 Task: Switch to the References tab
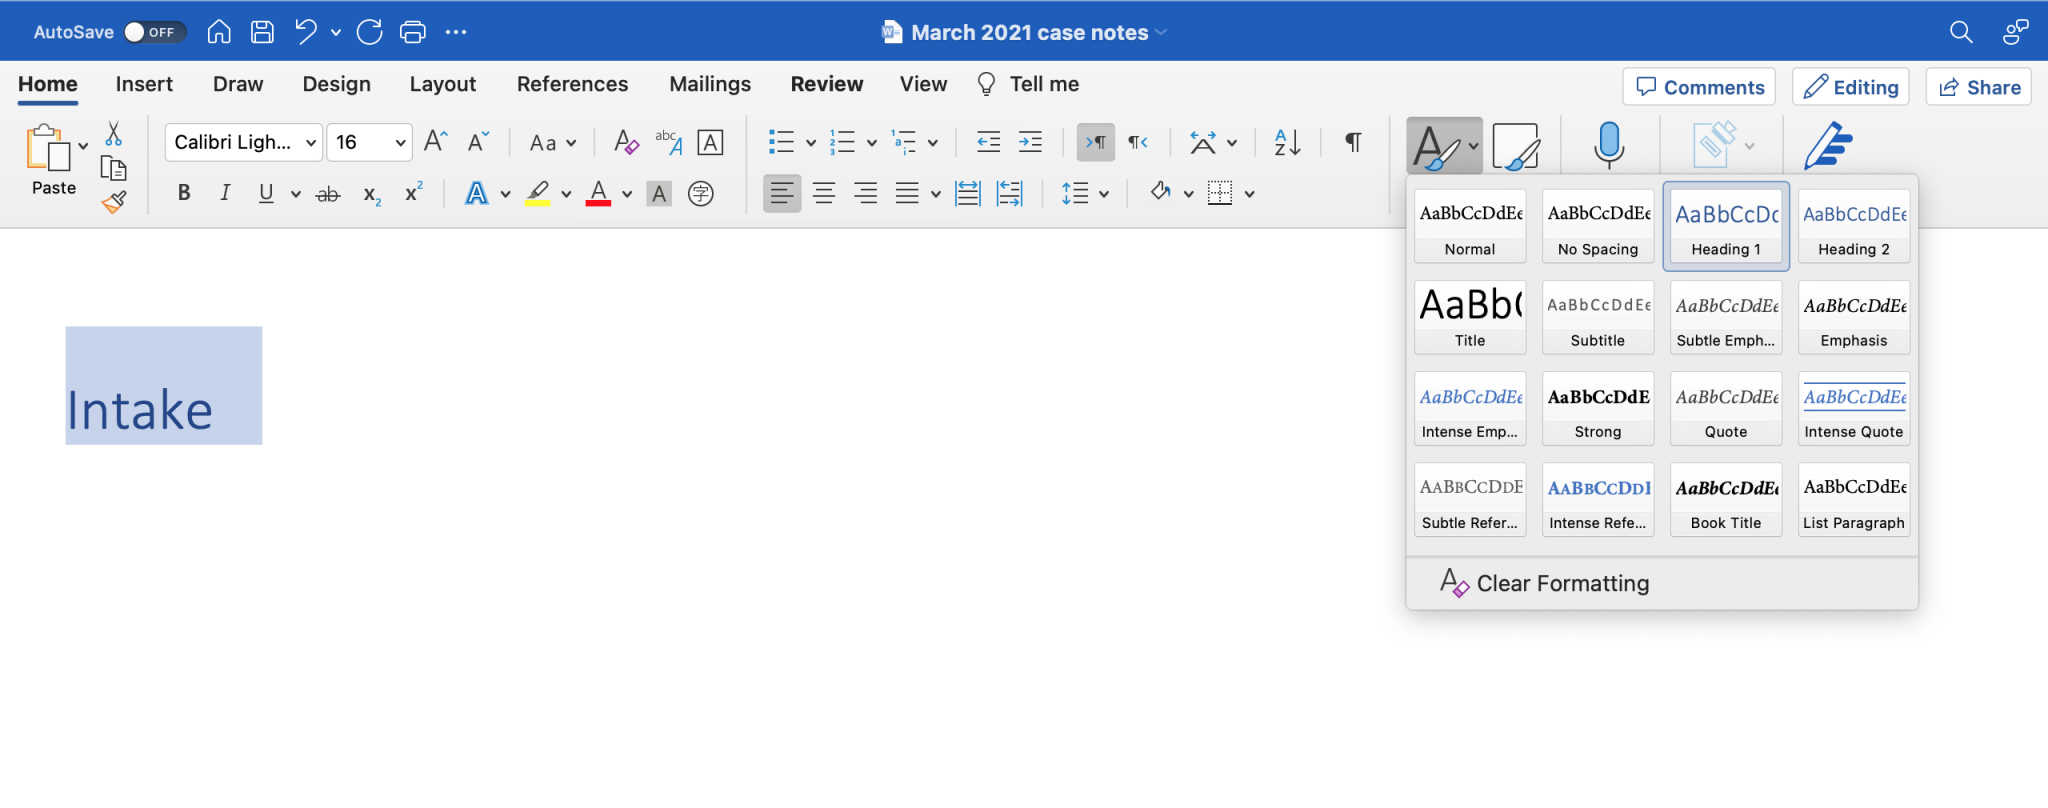[x=572, y=84]
